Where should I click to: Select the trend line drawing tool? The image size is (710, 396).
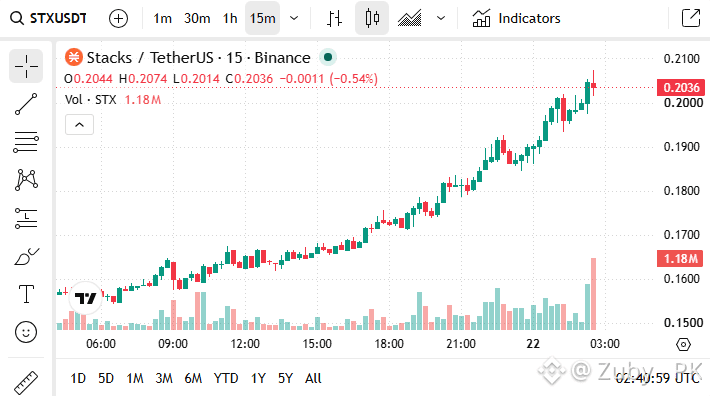pyautogui.click(x=26, y=104)
